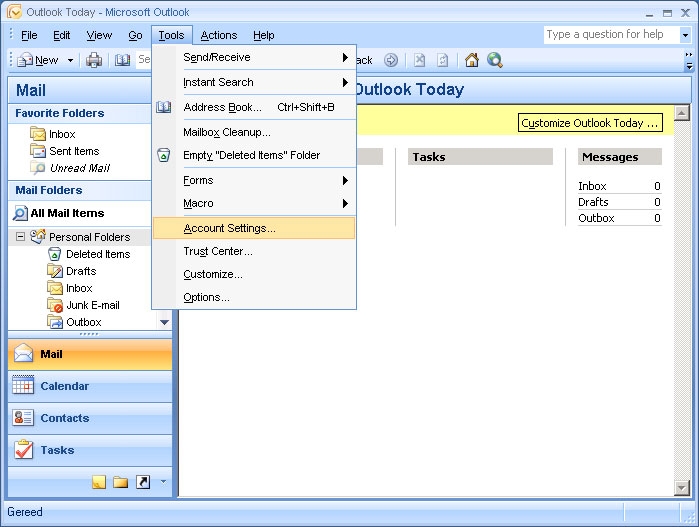Click Customize Outlook Today button
699x527 pixels.
590,123
